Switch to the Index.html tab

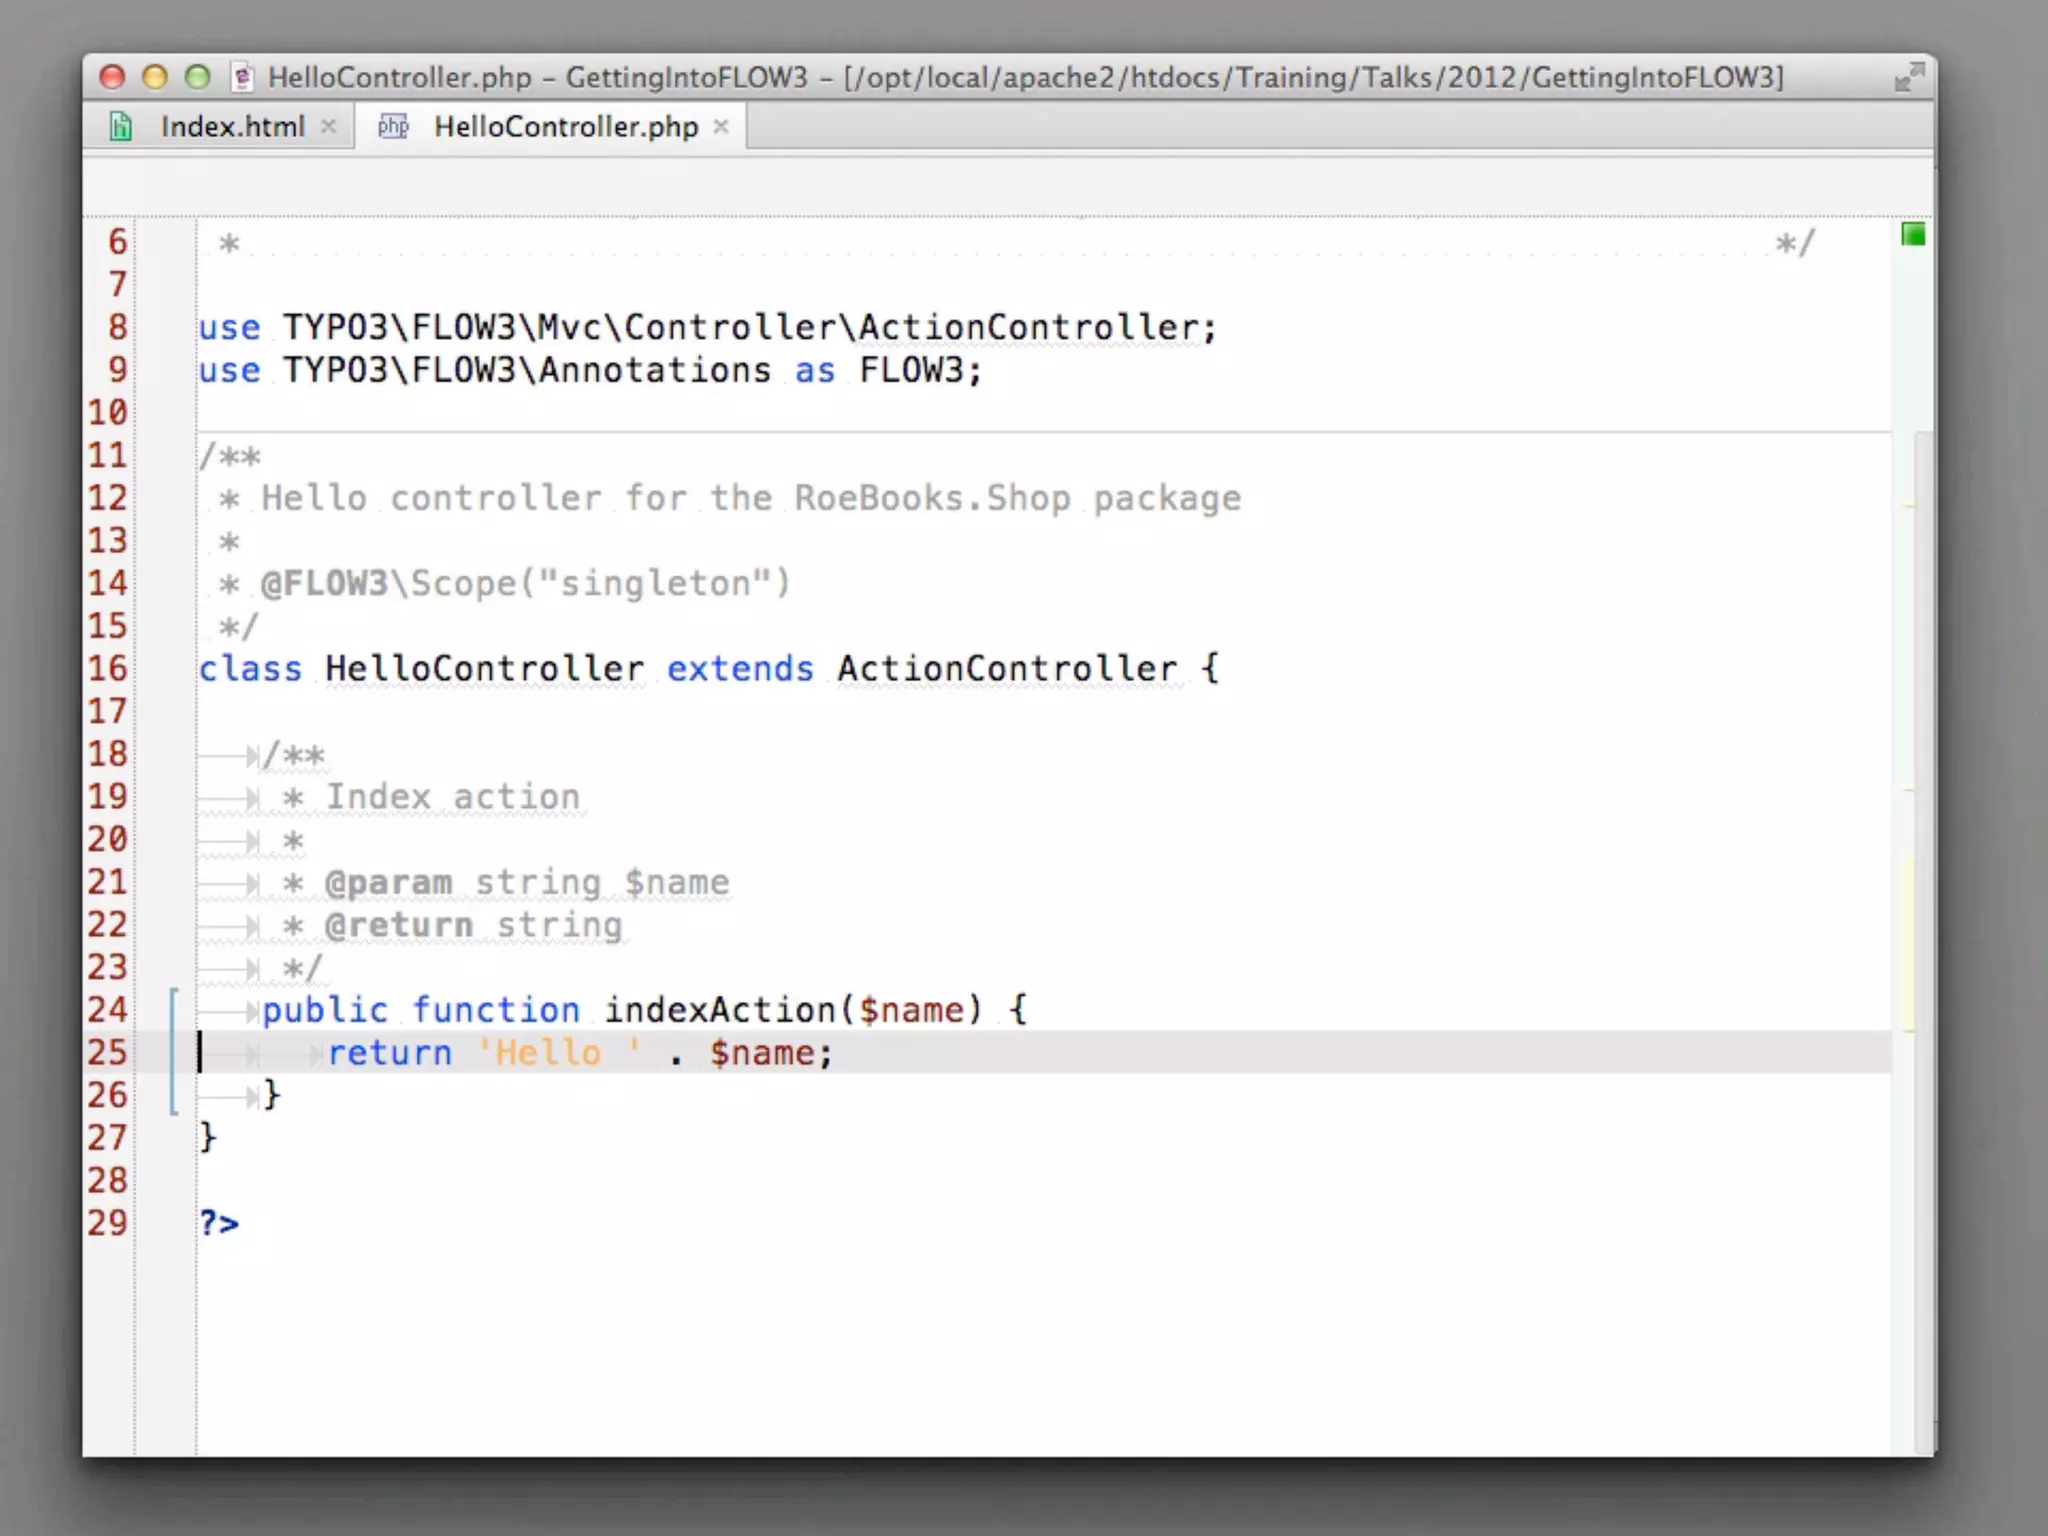pyautogui.click(x=232, y=127)
